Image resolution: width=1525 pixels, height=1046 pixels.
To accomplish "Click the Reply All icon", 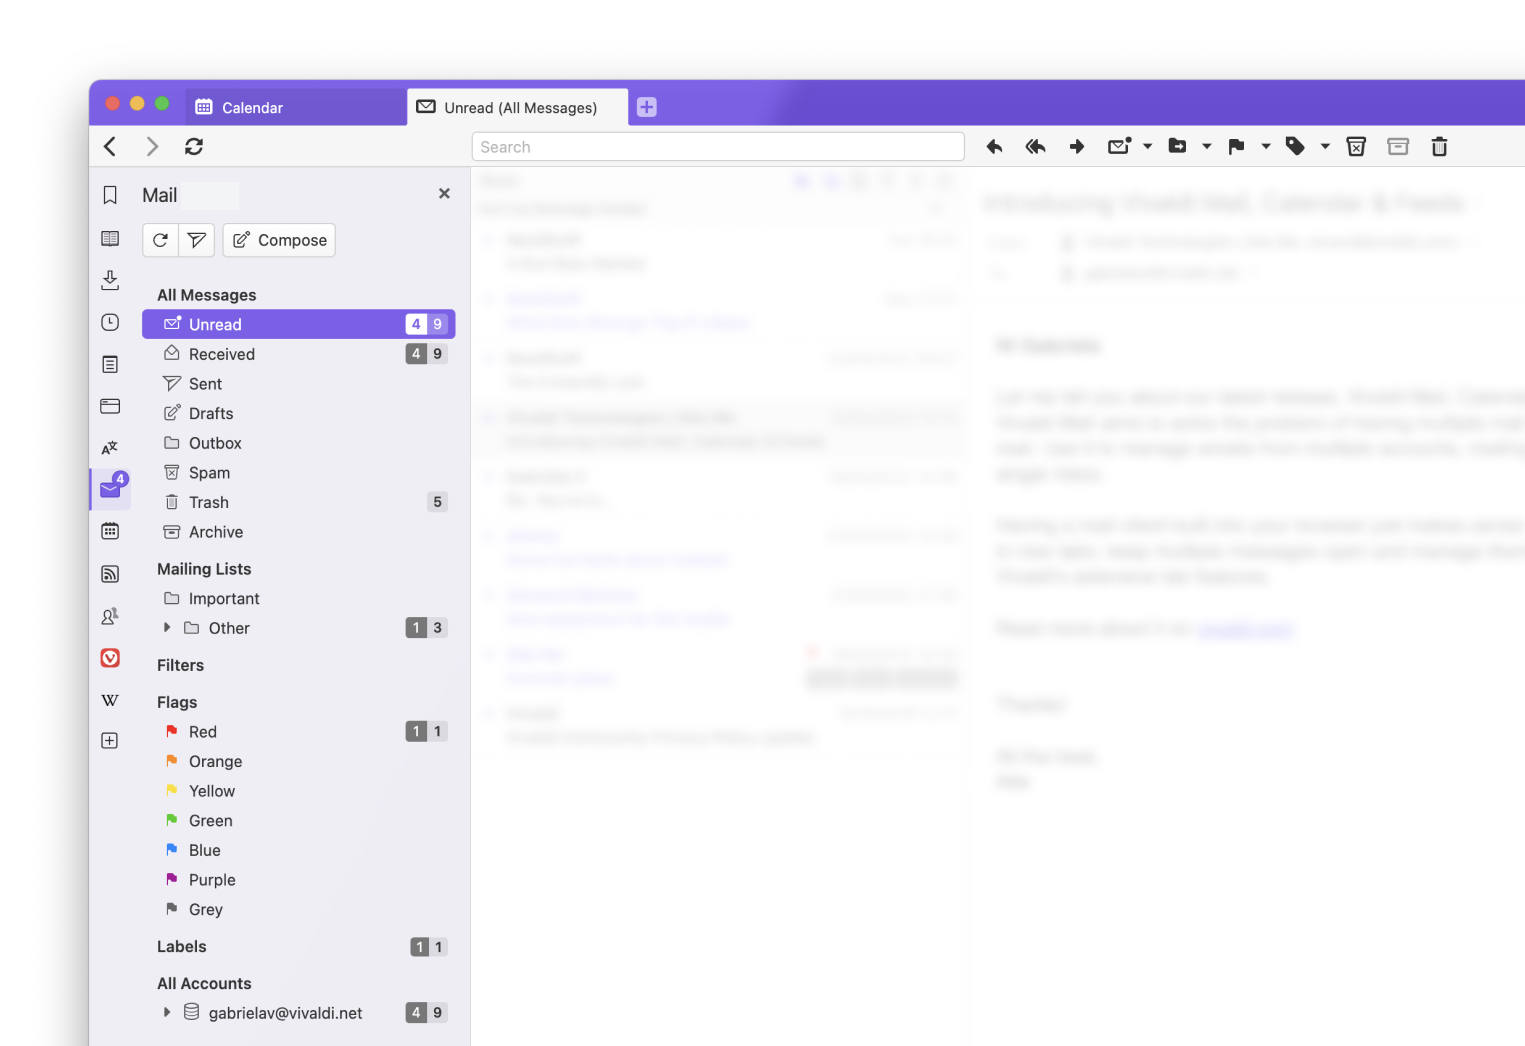I will pos(1035,147).
